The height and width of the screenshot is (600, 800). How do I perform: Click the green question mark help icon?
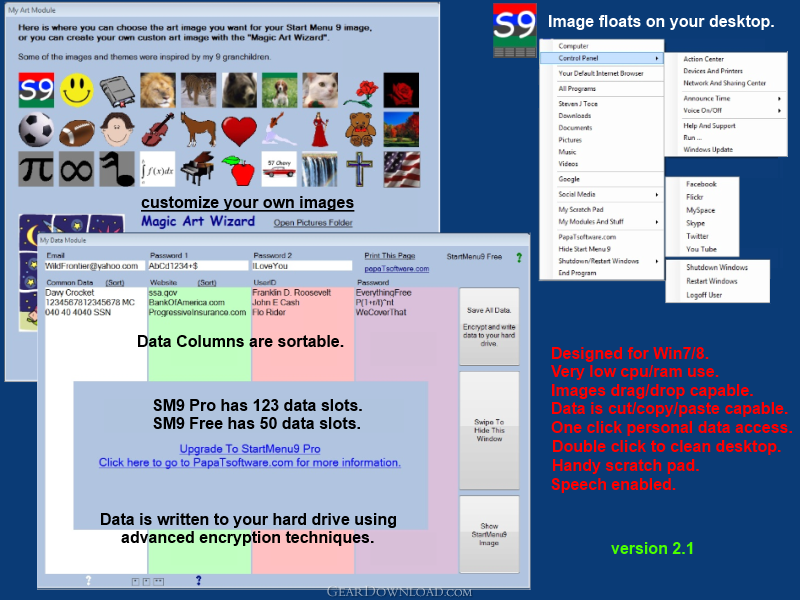pyautogui.click(x=519, y=258)
